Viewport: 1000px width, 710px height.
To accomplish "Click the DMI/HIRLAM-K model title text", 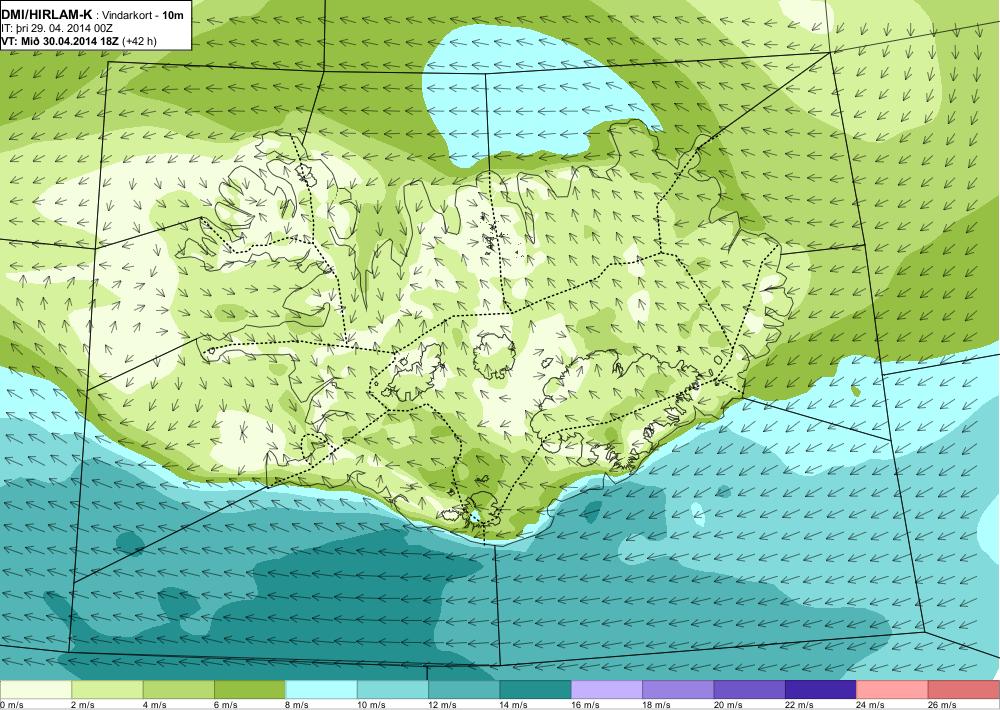I will 45,15.
